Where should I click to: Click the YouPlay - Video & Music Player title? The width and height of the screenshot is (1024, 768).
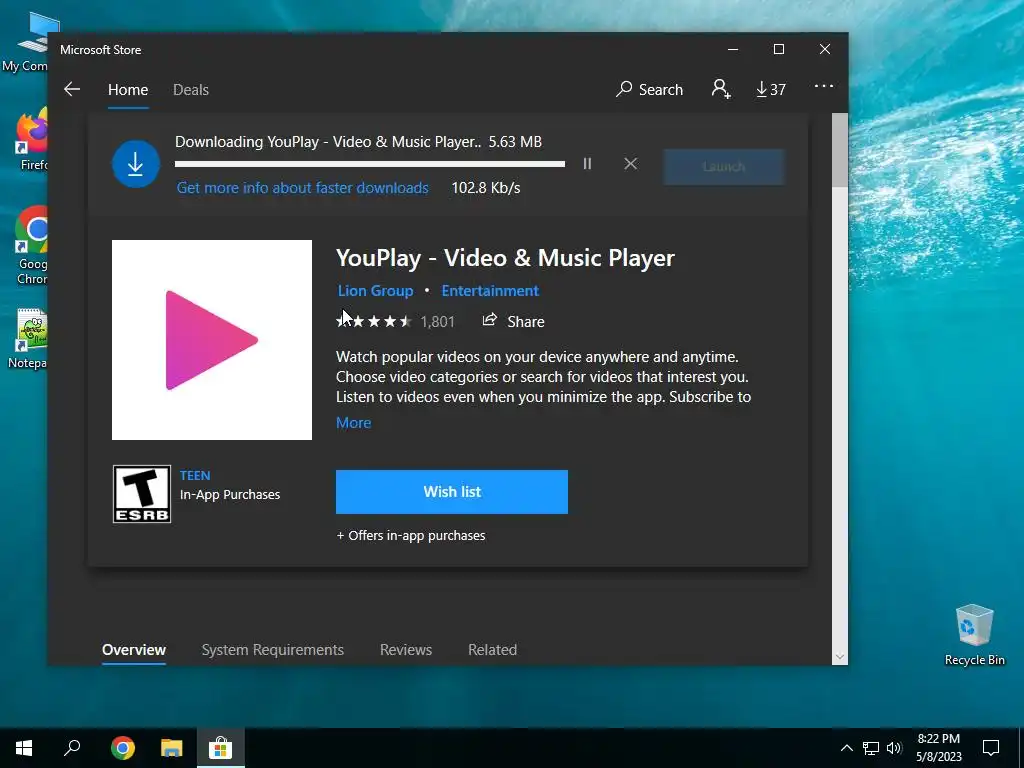(x=505, y=258)
